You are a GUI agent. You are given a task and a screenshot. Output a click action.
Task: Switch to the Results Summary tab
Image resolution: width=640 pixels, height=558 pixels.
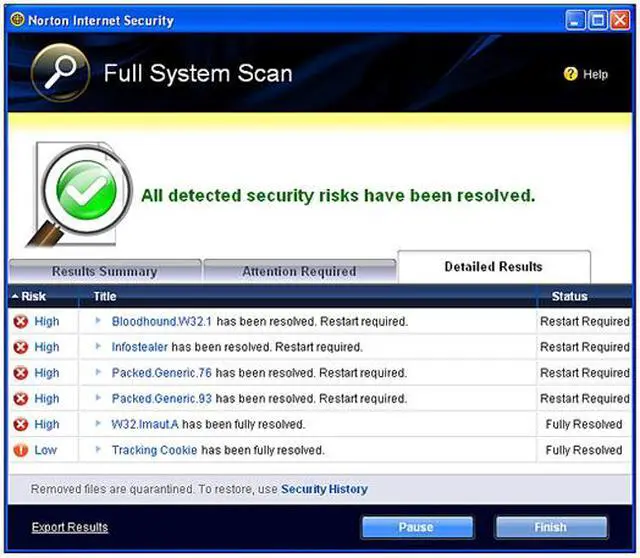point(104,271)
